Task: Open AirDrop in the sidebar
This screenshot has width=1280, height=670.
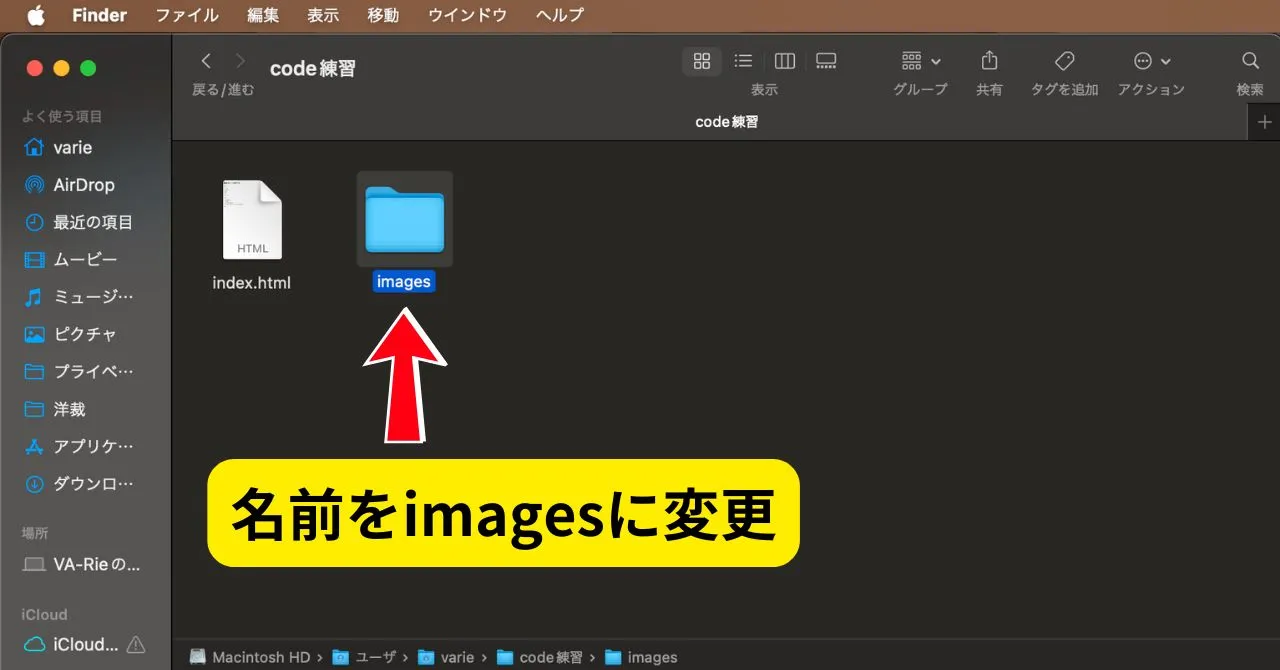Action: click(x=83, y=185)
